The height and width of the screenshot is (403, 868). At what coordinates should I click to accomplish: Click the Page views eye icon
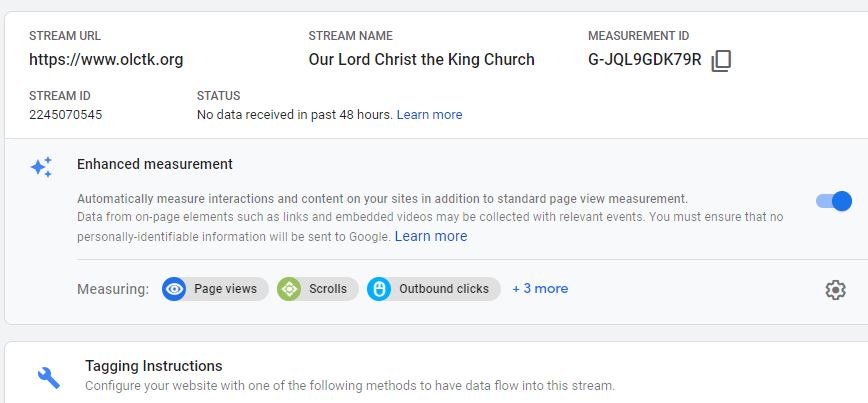pyautogui.click(x=175, y=289)
